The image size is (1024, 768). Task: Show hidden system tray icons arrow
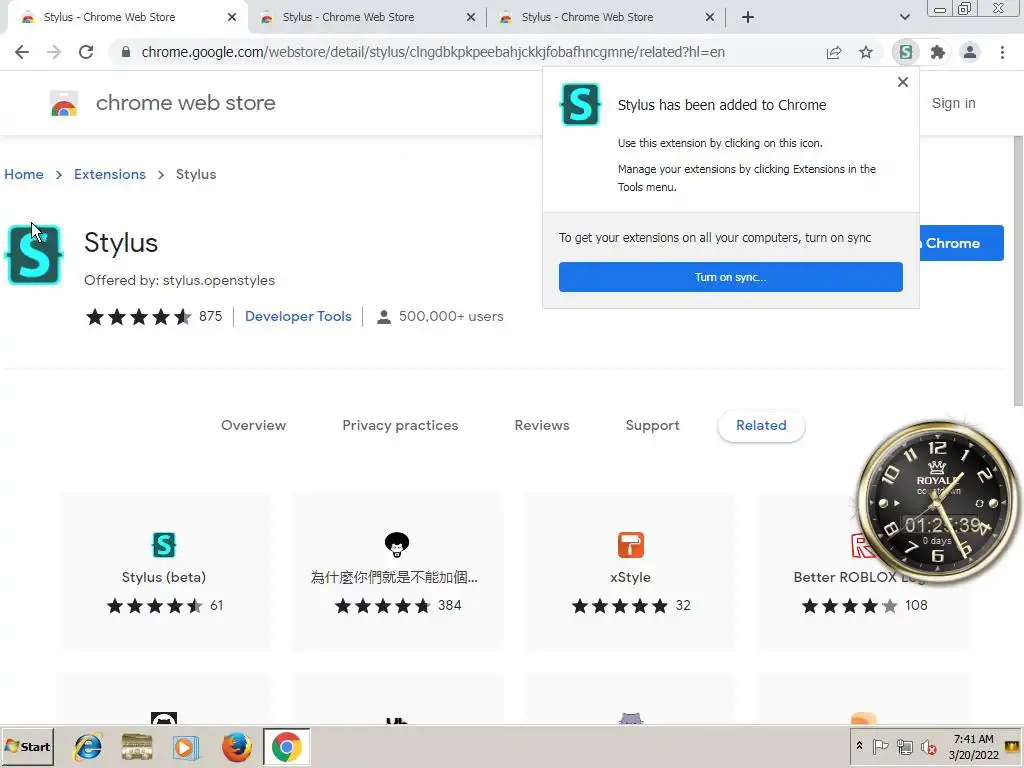click(859, 746)
